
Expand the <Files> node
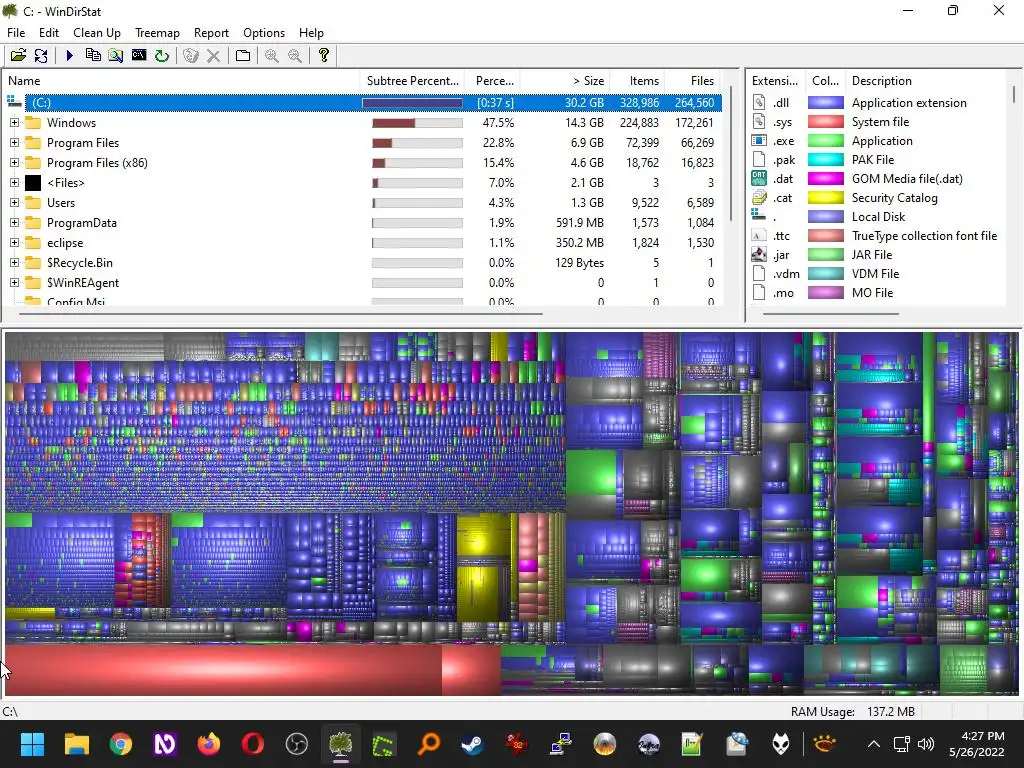pos(14,183)
